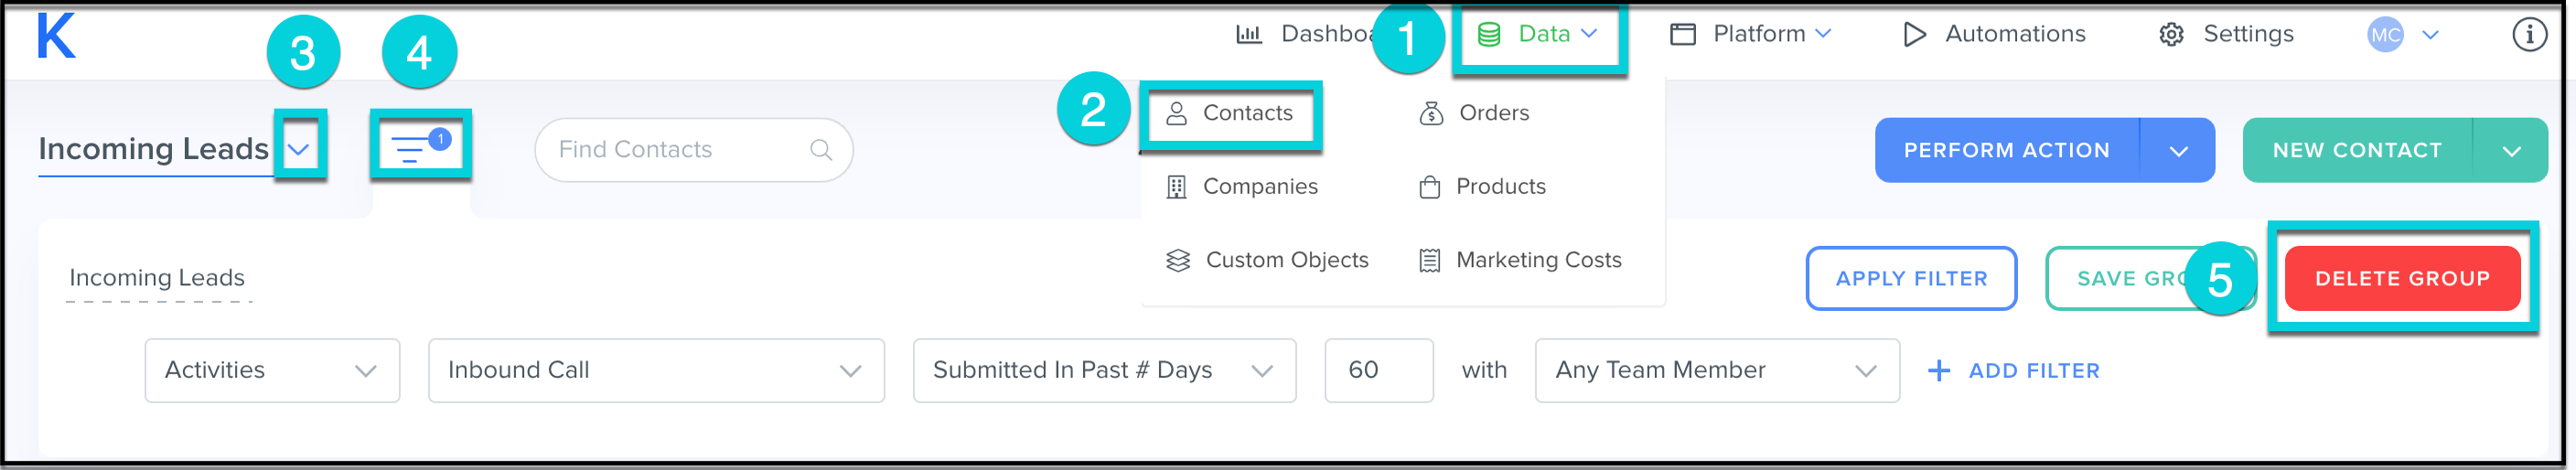2576x470 pixels.
Task: Open the Submitted In Past # Days dropdown
Action: tap(1104, 371)
